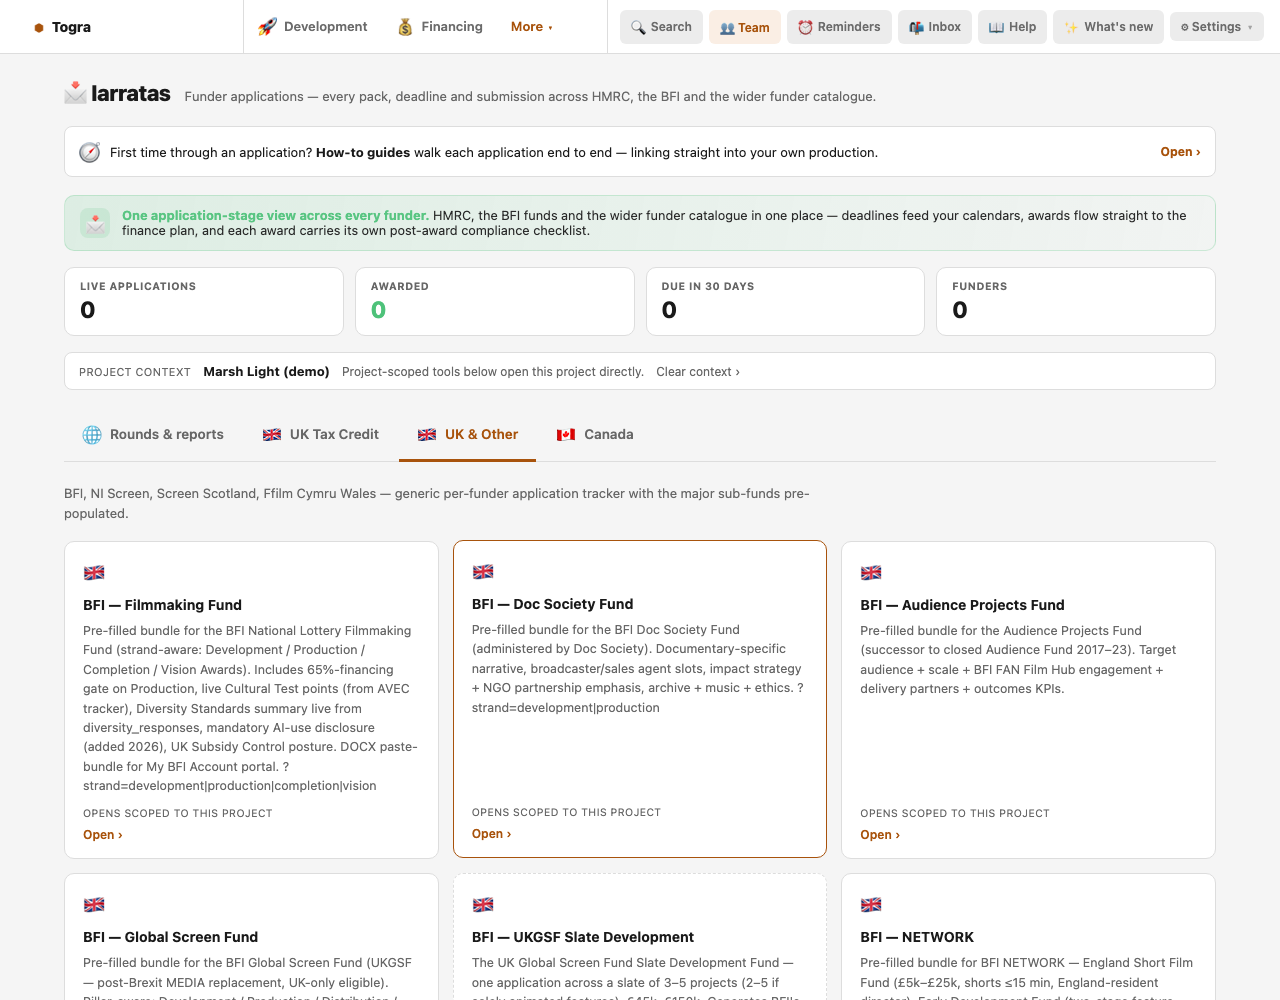This screenshot has height=1000, width=1280.
Task: Click the rocket icon beside Development
Action: click(267, 27)
